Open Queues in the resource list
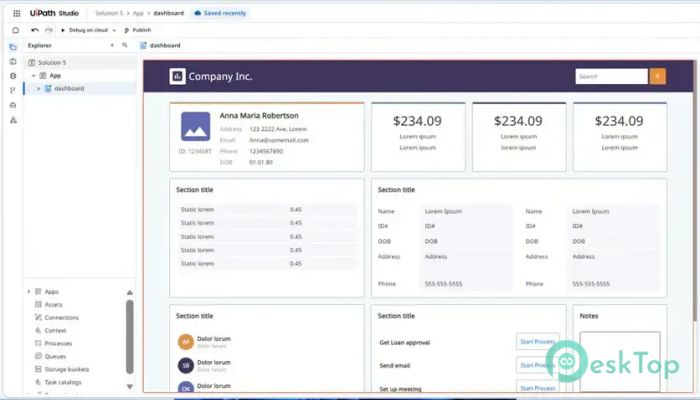The width and height of the screenshot is (700, 400). 55,356
